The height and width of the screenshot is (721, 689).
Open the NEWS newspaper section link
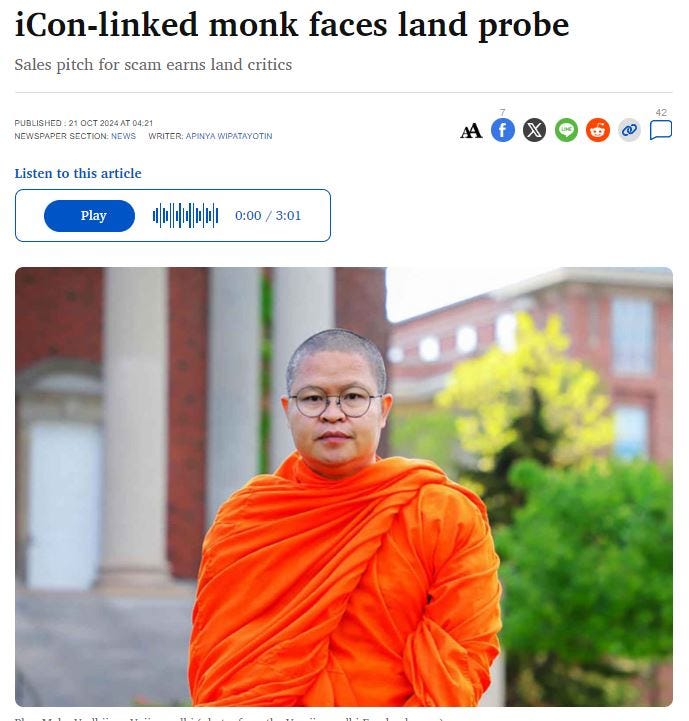(x=123, y=136)
